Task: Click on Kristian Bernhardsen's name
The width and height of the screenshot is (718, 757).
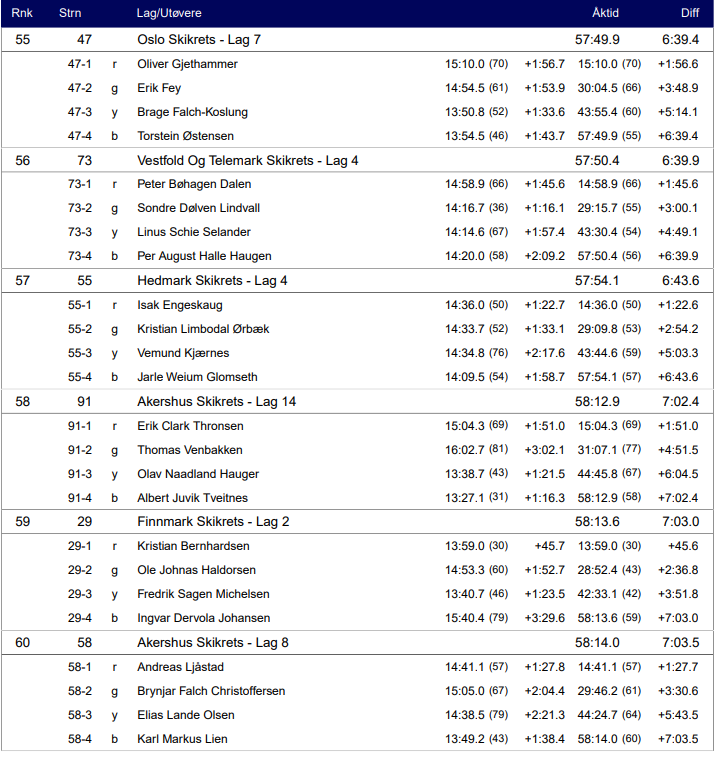Action: 193,546
